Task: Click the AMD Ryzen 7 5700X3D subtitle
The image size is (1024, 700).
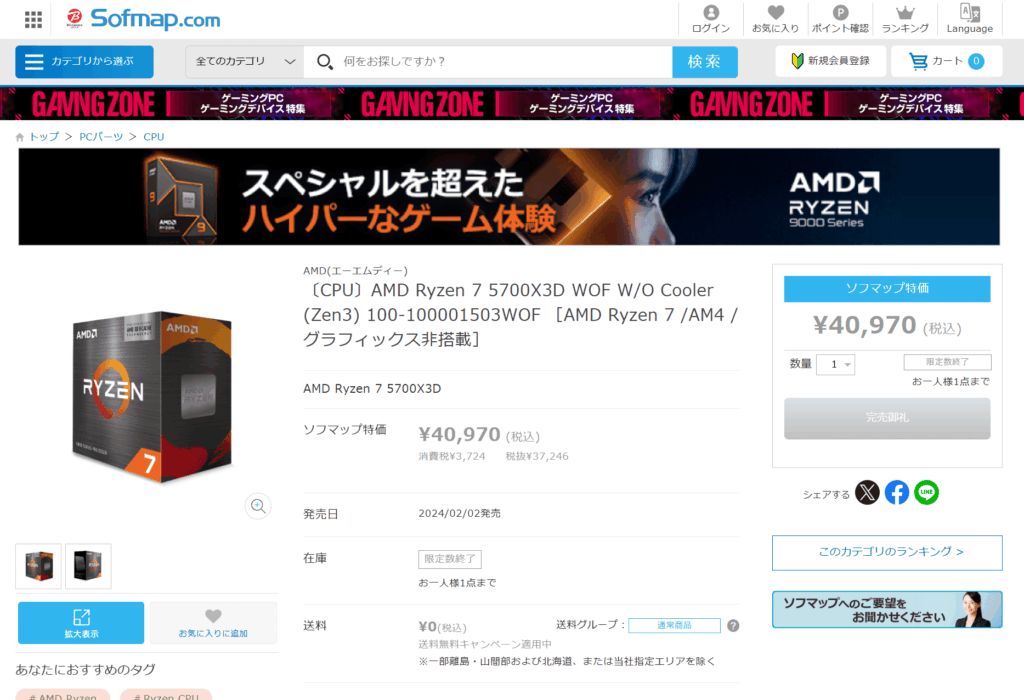Action: pyautogui.click(x=372, y=389)
